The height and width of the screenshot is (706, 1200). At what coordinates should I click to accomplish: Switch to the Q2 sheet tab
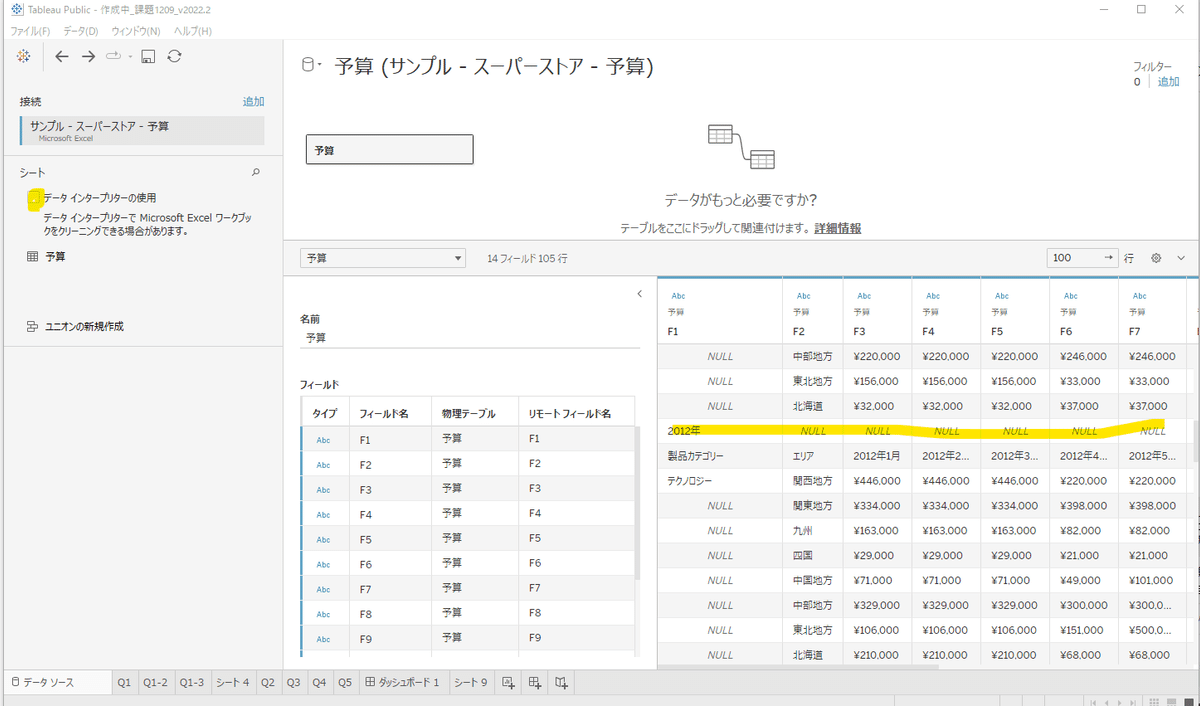tap(268, 683)
